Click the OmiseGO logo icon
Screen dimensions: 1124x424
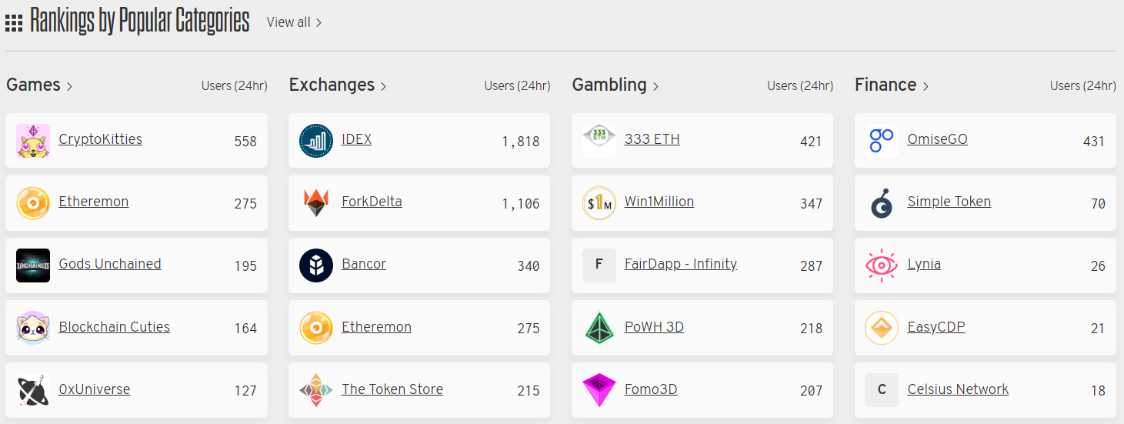(881, 141)
